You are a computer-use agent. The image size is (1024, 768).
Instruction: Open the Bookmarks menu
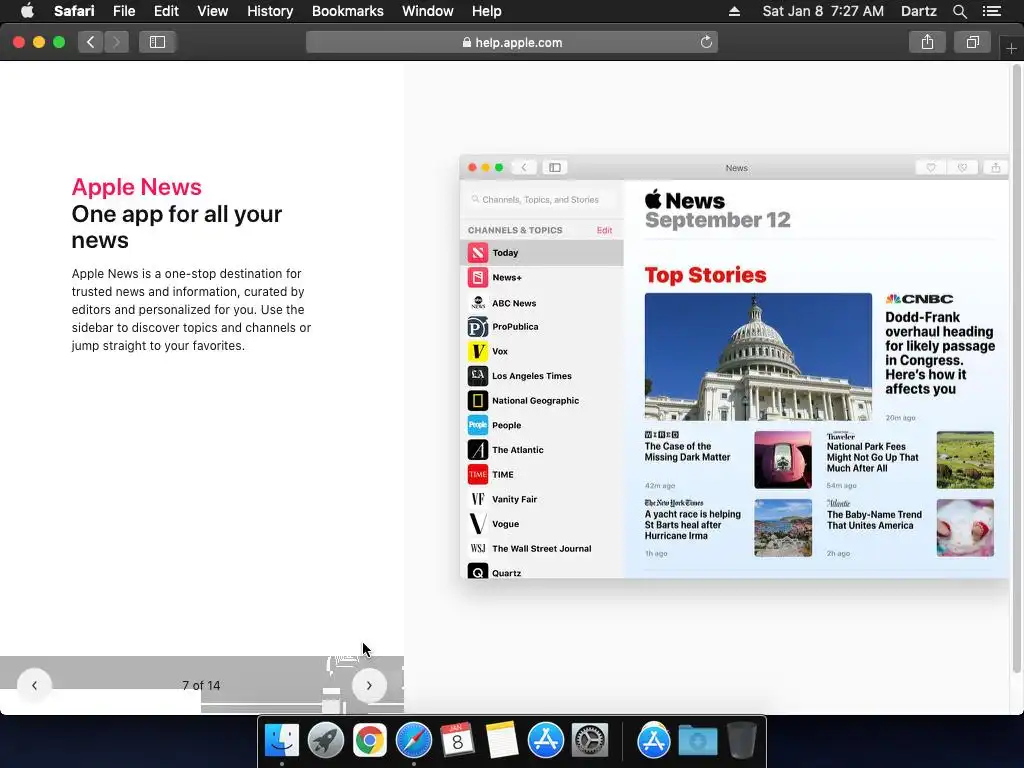pyautogui.click(x=347, y=11)
